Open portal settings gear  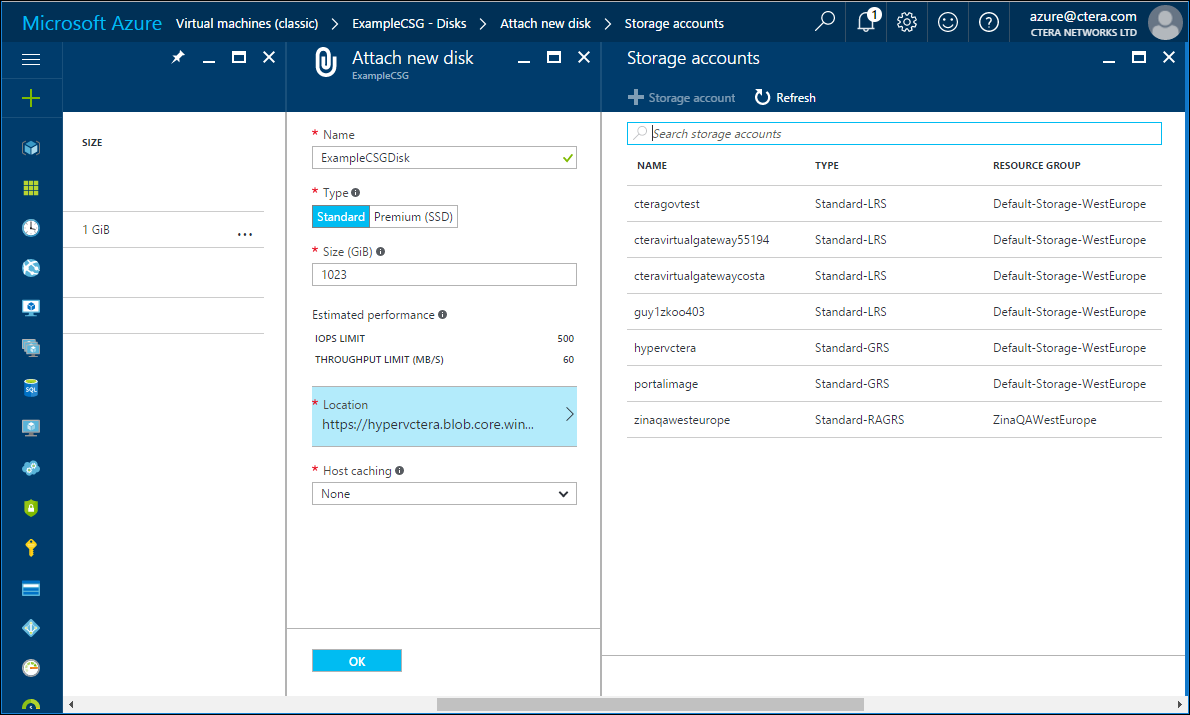point(907,22)
